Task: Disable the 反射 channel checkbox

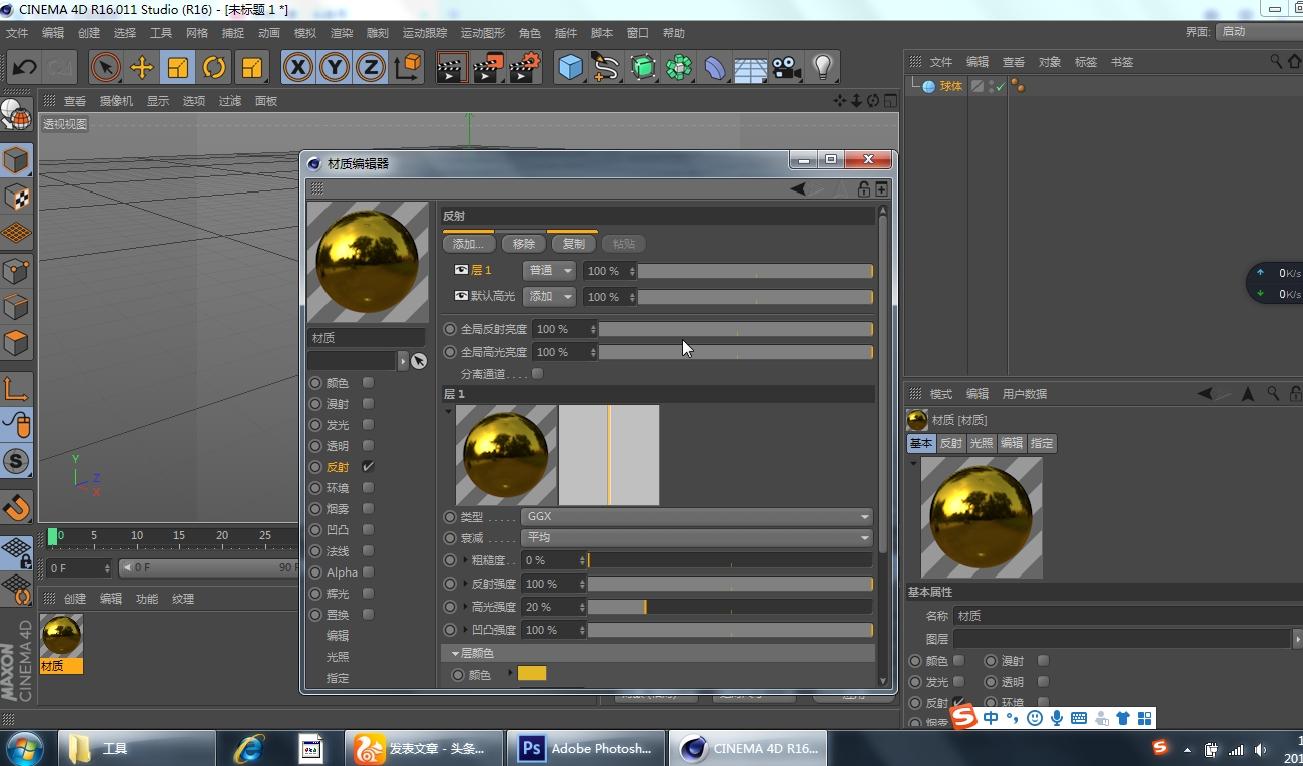Action: 369,466
